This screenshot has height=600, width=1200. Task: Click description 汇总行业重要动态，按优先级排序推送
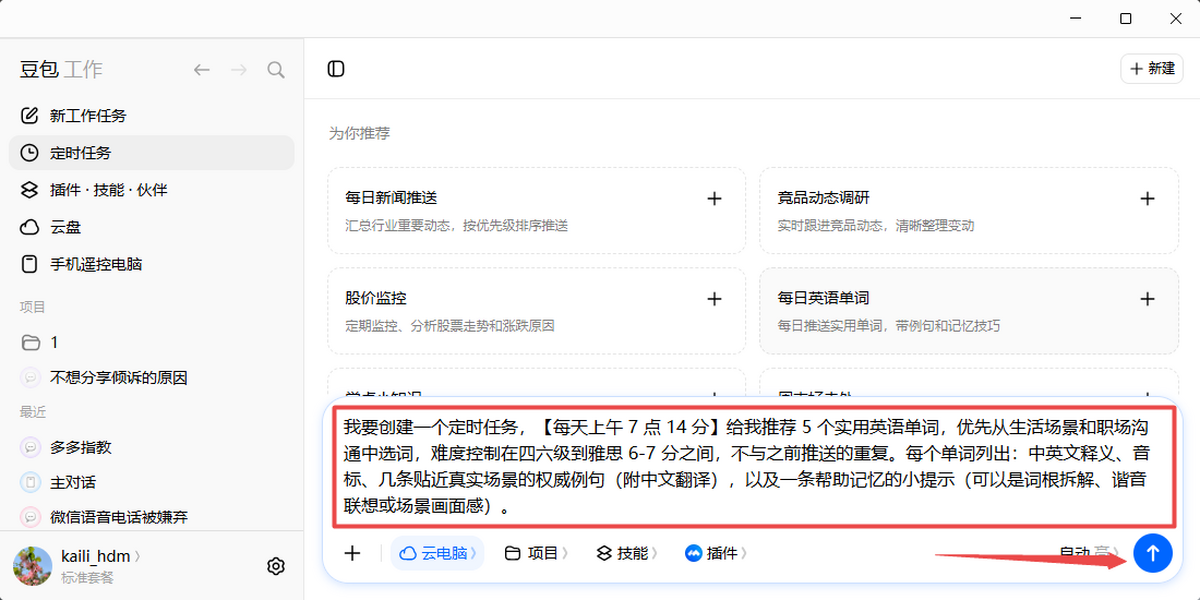click(456, 226)
